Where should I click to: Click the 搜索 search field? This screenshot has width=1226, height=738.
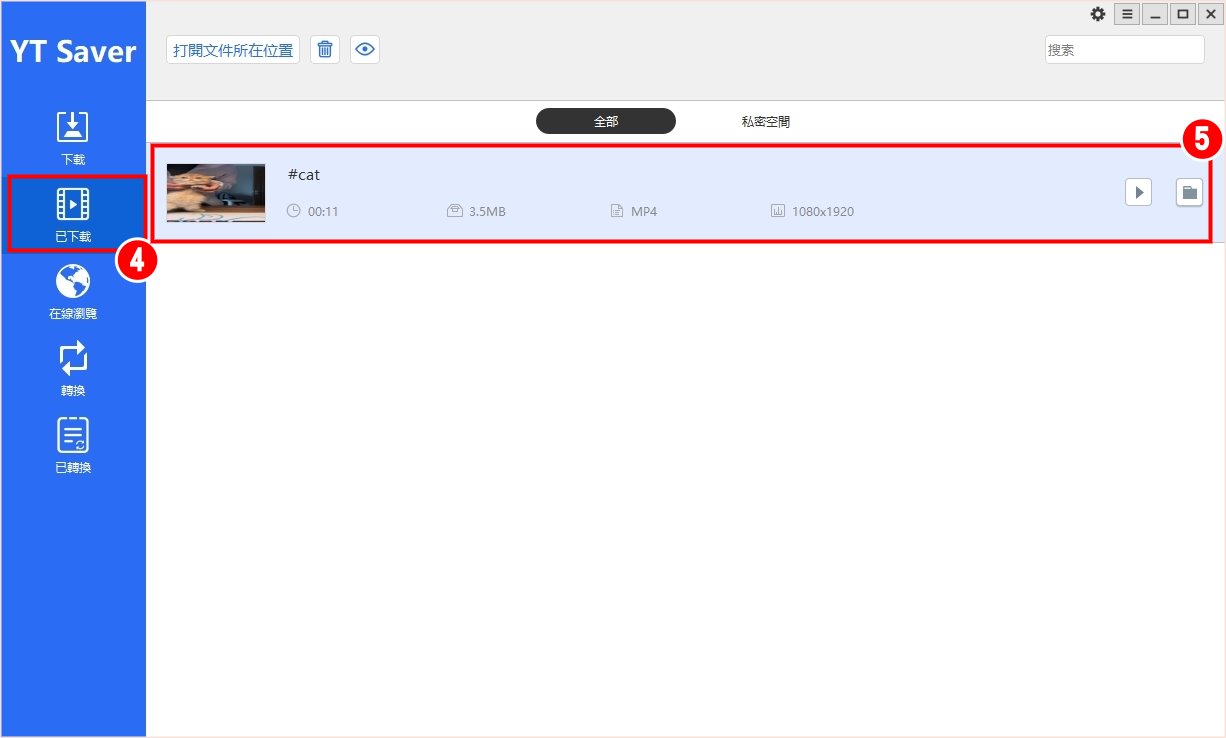(x=1124, y=49)
